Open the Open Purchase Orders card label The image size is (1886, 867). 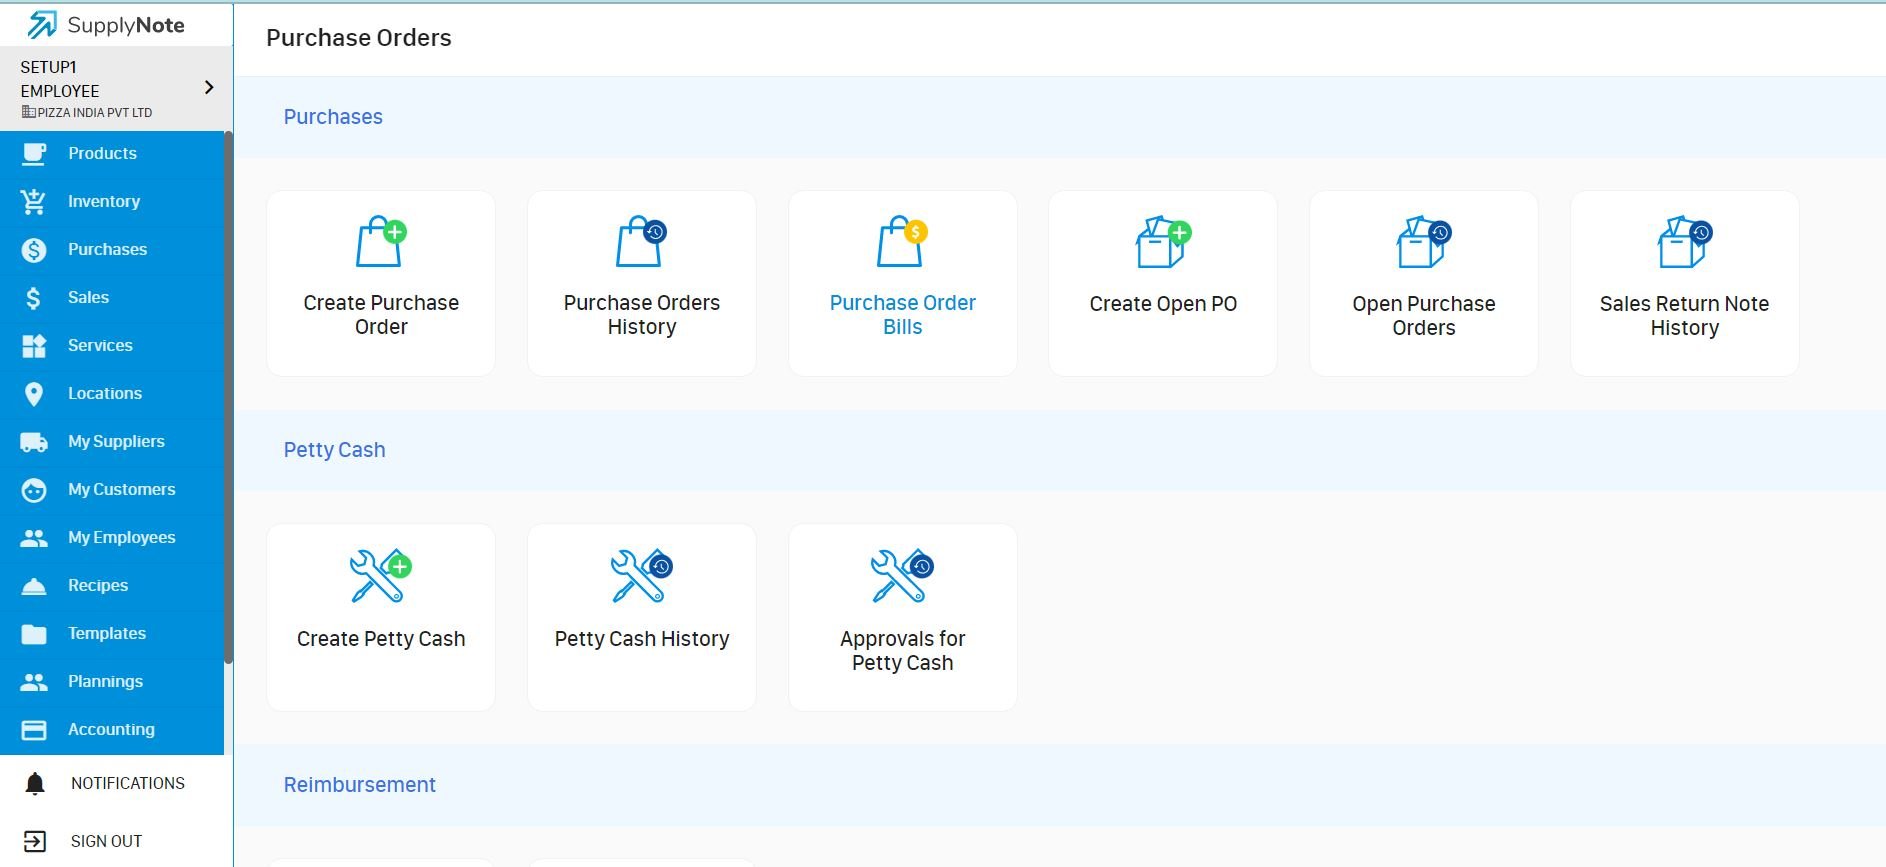tap(1424, 316)
